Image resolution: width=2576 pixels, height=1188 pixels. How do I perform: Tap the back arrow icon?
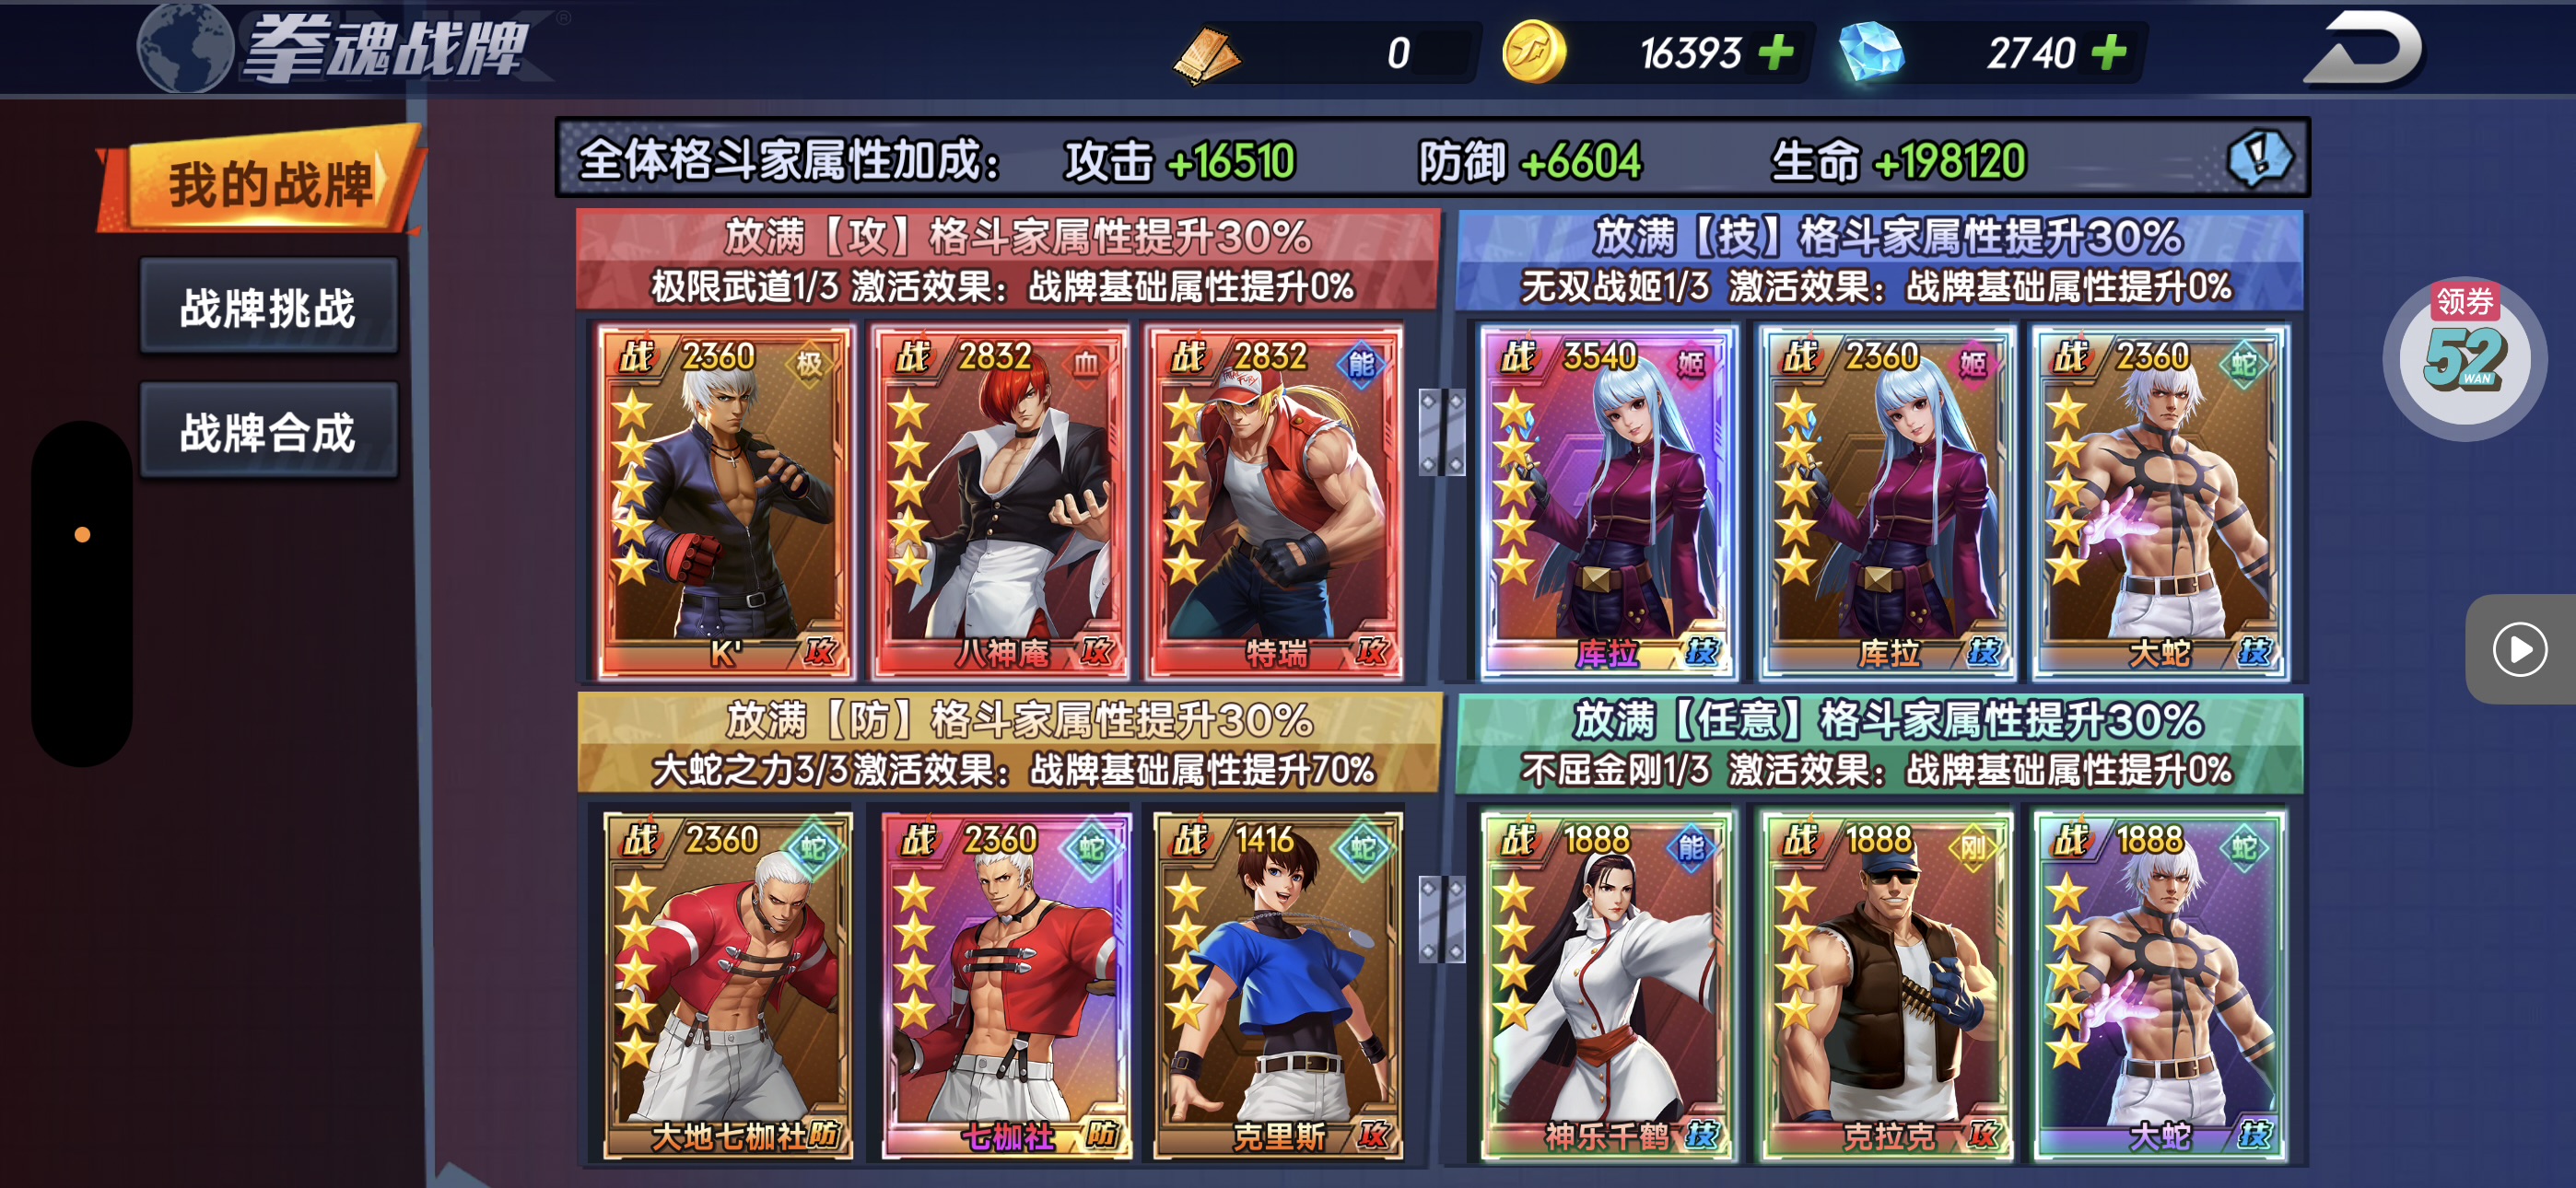(x=2364, y=48)
